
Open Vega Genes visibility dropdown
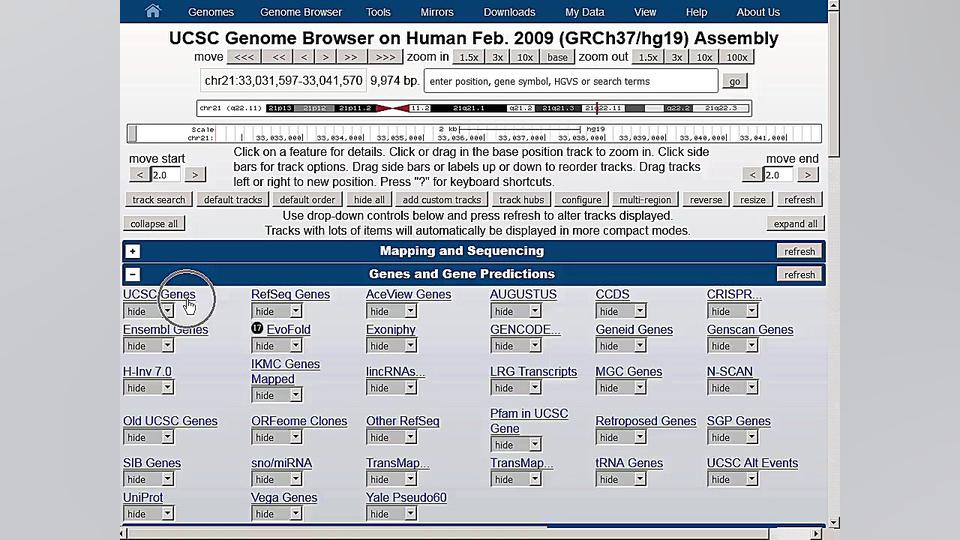pos(277,514)
